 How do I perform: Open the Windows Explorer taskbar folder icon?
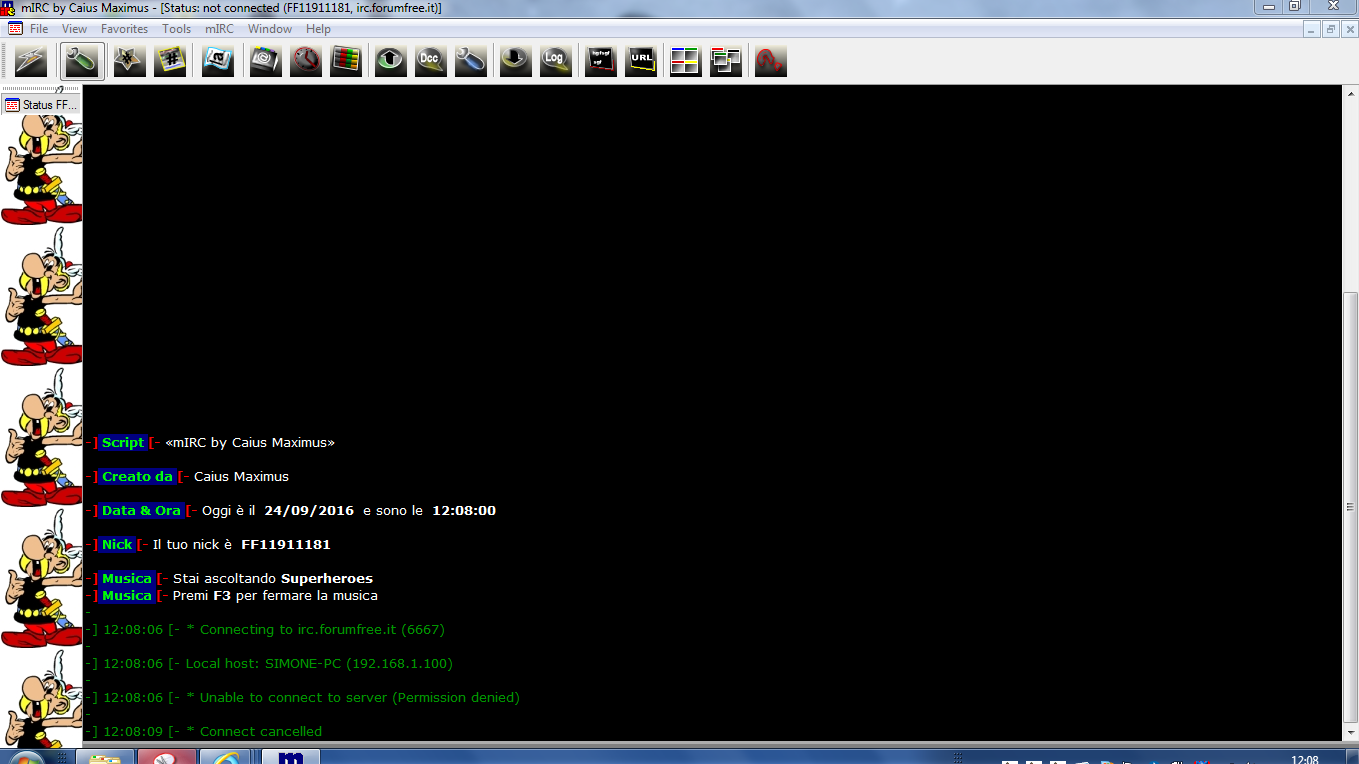105,757
